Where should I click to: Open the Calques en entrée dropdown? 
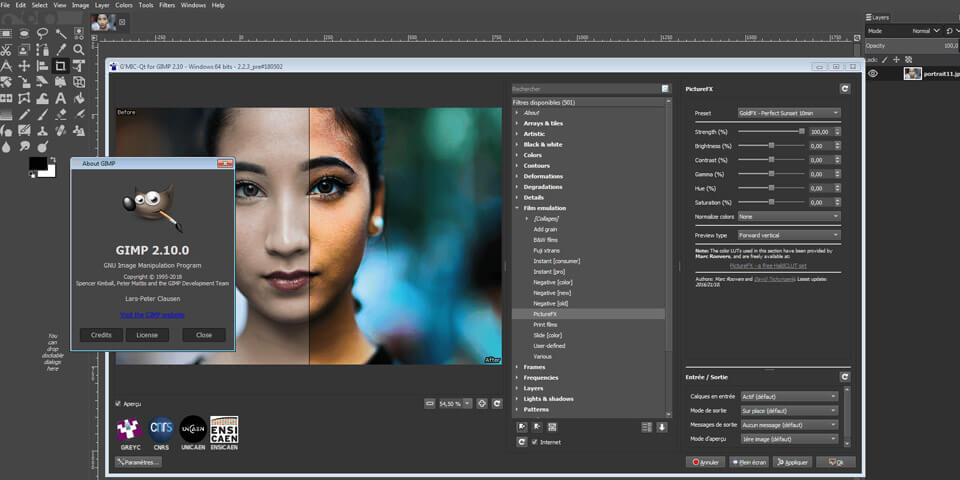pyautogui.click(x=789, y=396)
